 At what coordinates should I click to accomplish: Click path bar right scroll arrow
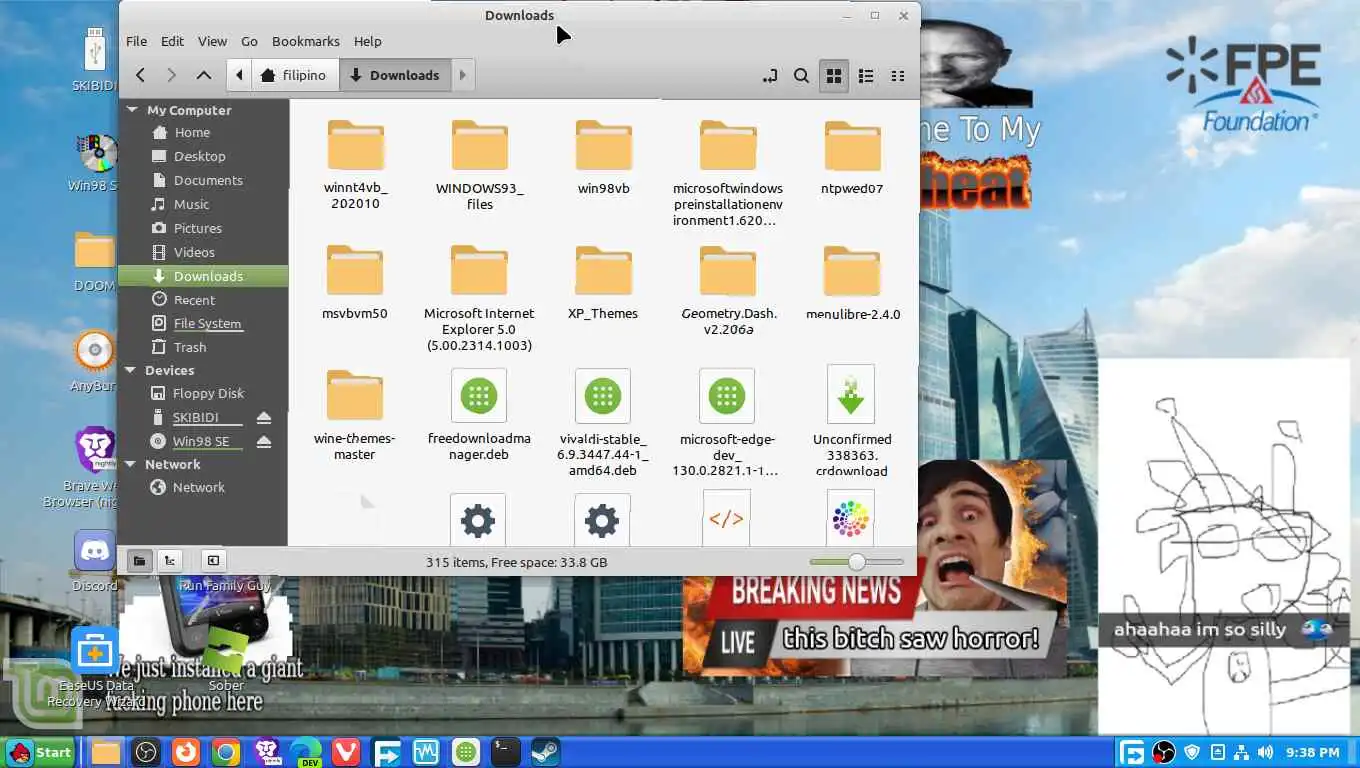462,75
